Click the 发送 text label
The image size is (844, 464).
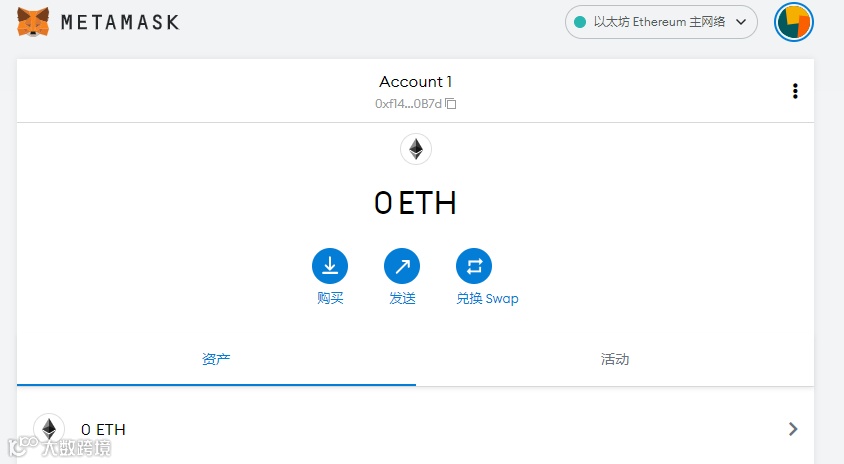(402, 298)
